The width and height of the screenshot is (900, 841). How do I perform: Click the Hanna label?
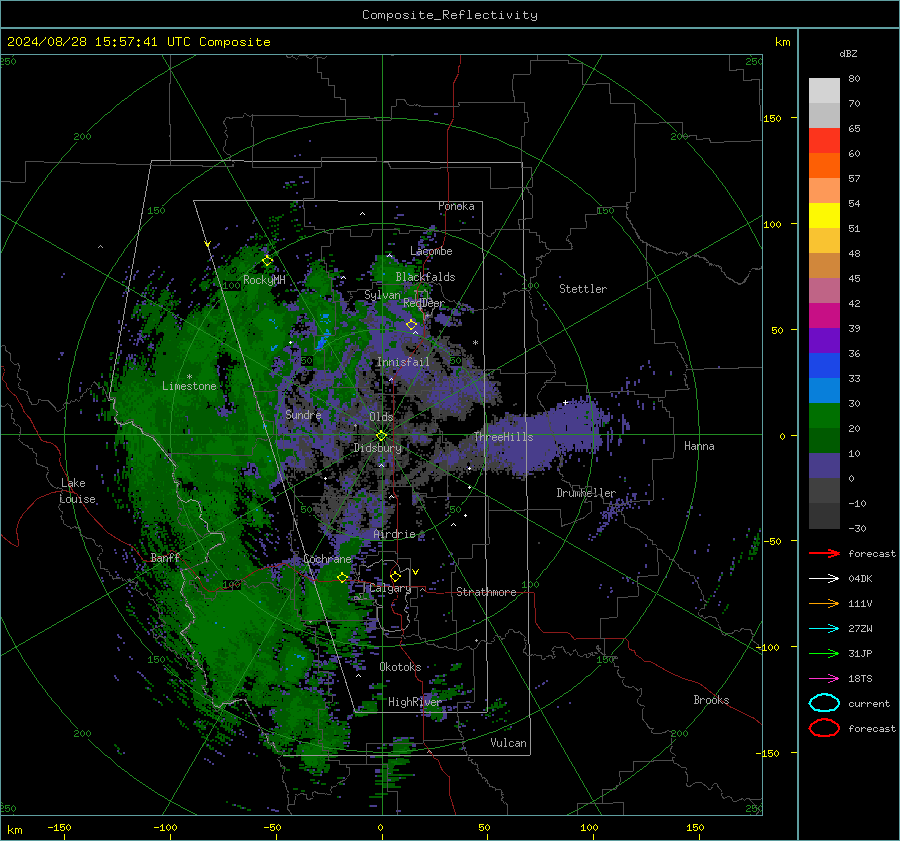click(x=699, y=445)
